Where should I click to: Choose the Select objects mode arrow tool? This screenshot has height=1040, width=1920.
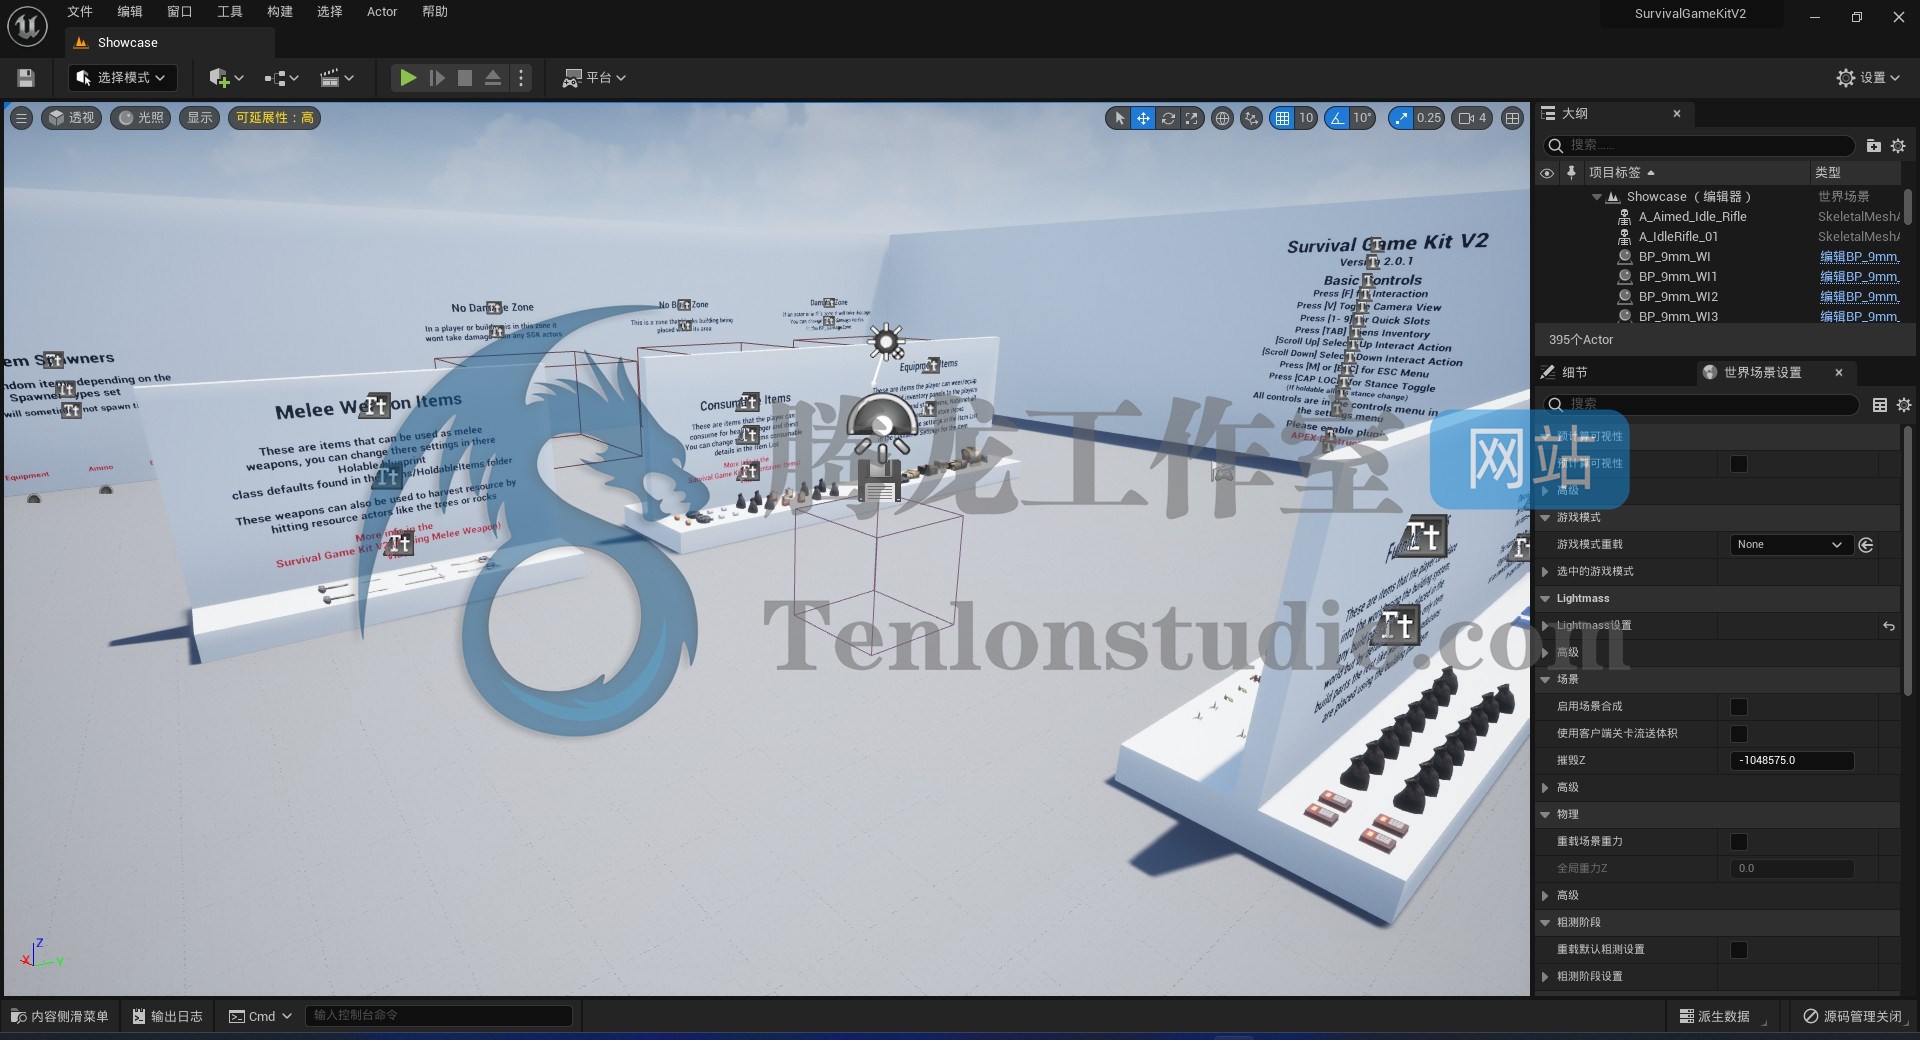1119,118
